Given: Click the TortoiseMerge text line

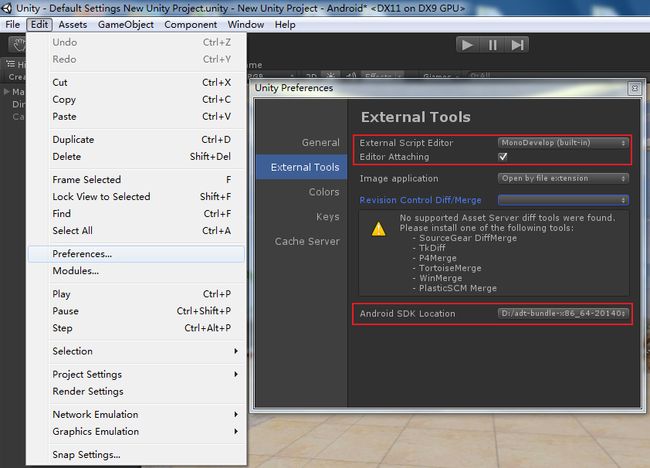Looking at the screenshot, I should pyautogui.click(x=450, y=268).
